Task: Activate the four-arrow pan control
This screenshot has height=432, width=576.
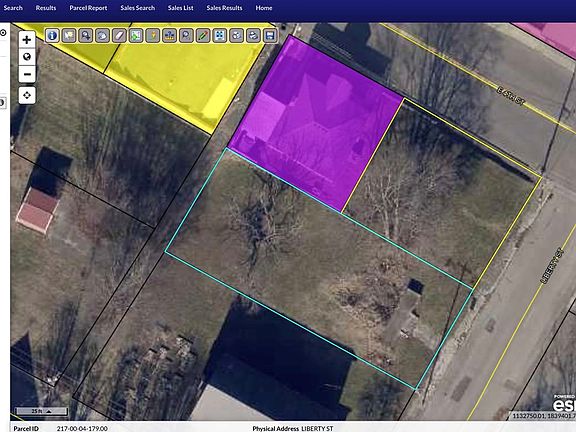Action: point(27,96)
